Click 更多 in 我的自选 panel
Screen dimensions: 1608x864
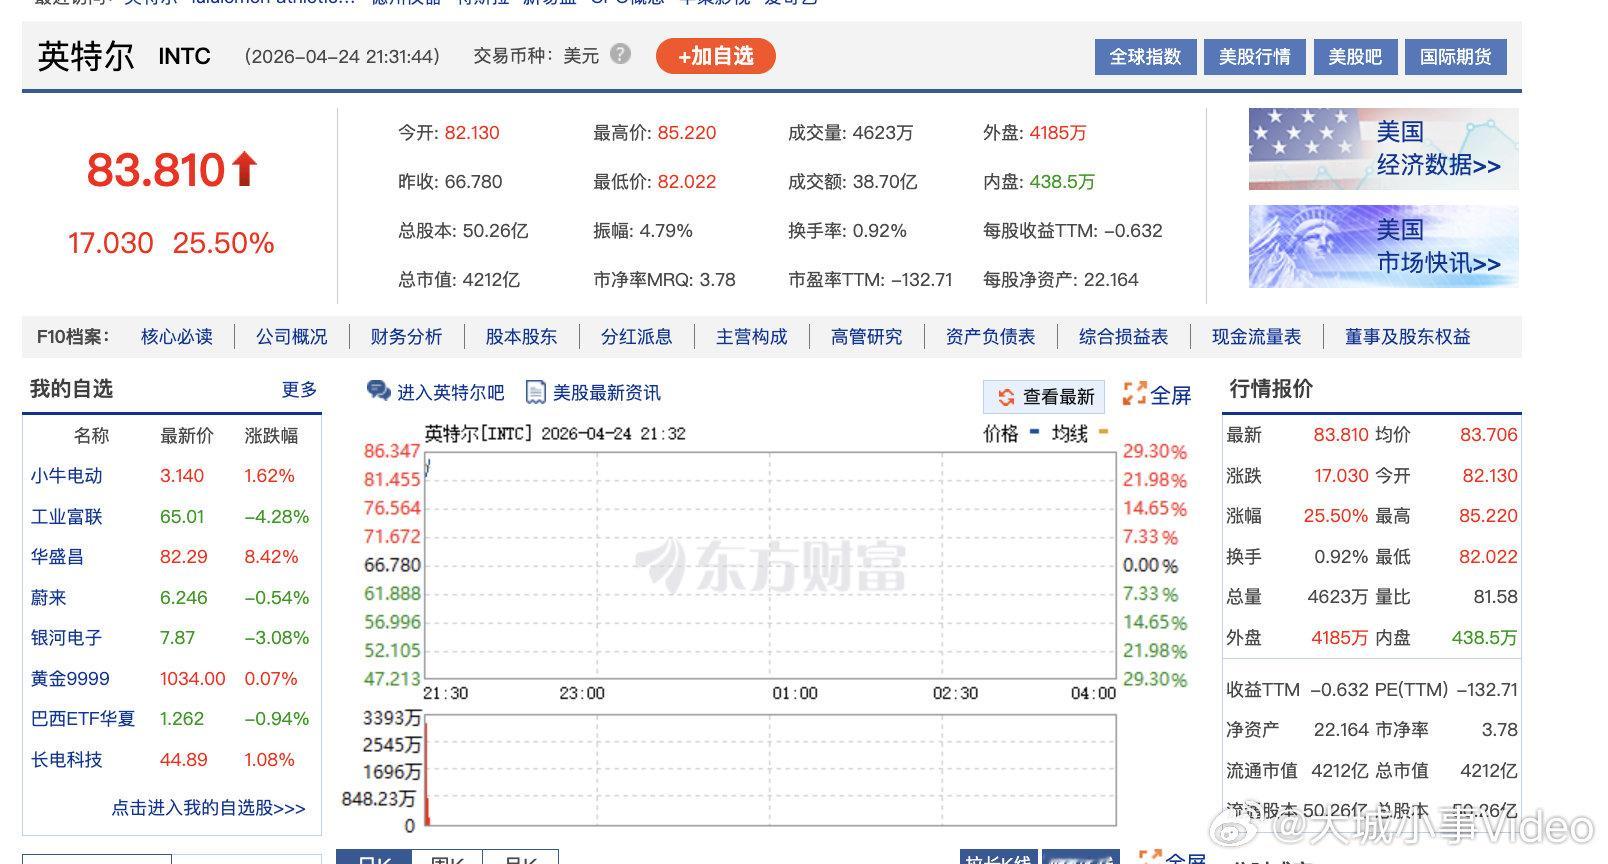pos(299,389)
